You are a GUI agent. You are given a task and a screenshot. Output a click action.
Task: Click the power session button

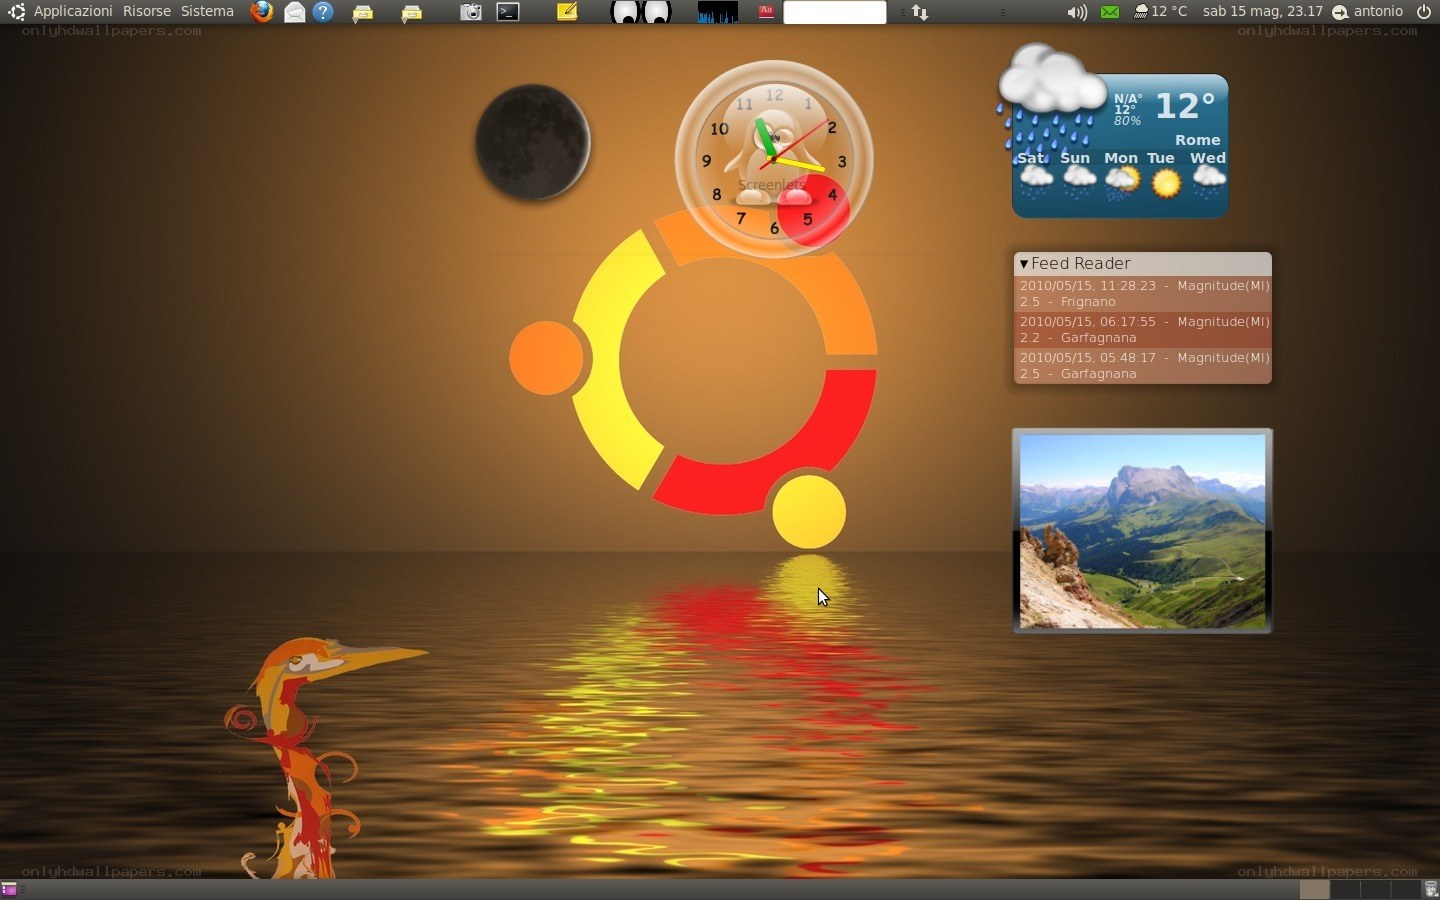1424,12
